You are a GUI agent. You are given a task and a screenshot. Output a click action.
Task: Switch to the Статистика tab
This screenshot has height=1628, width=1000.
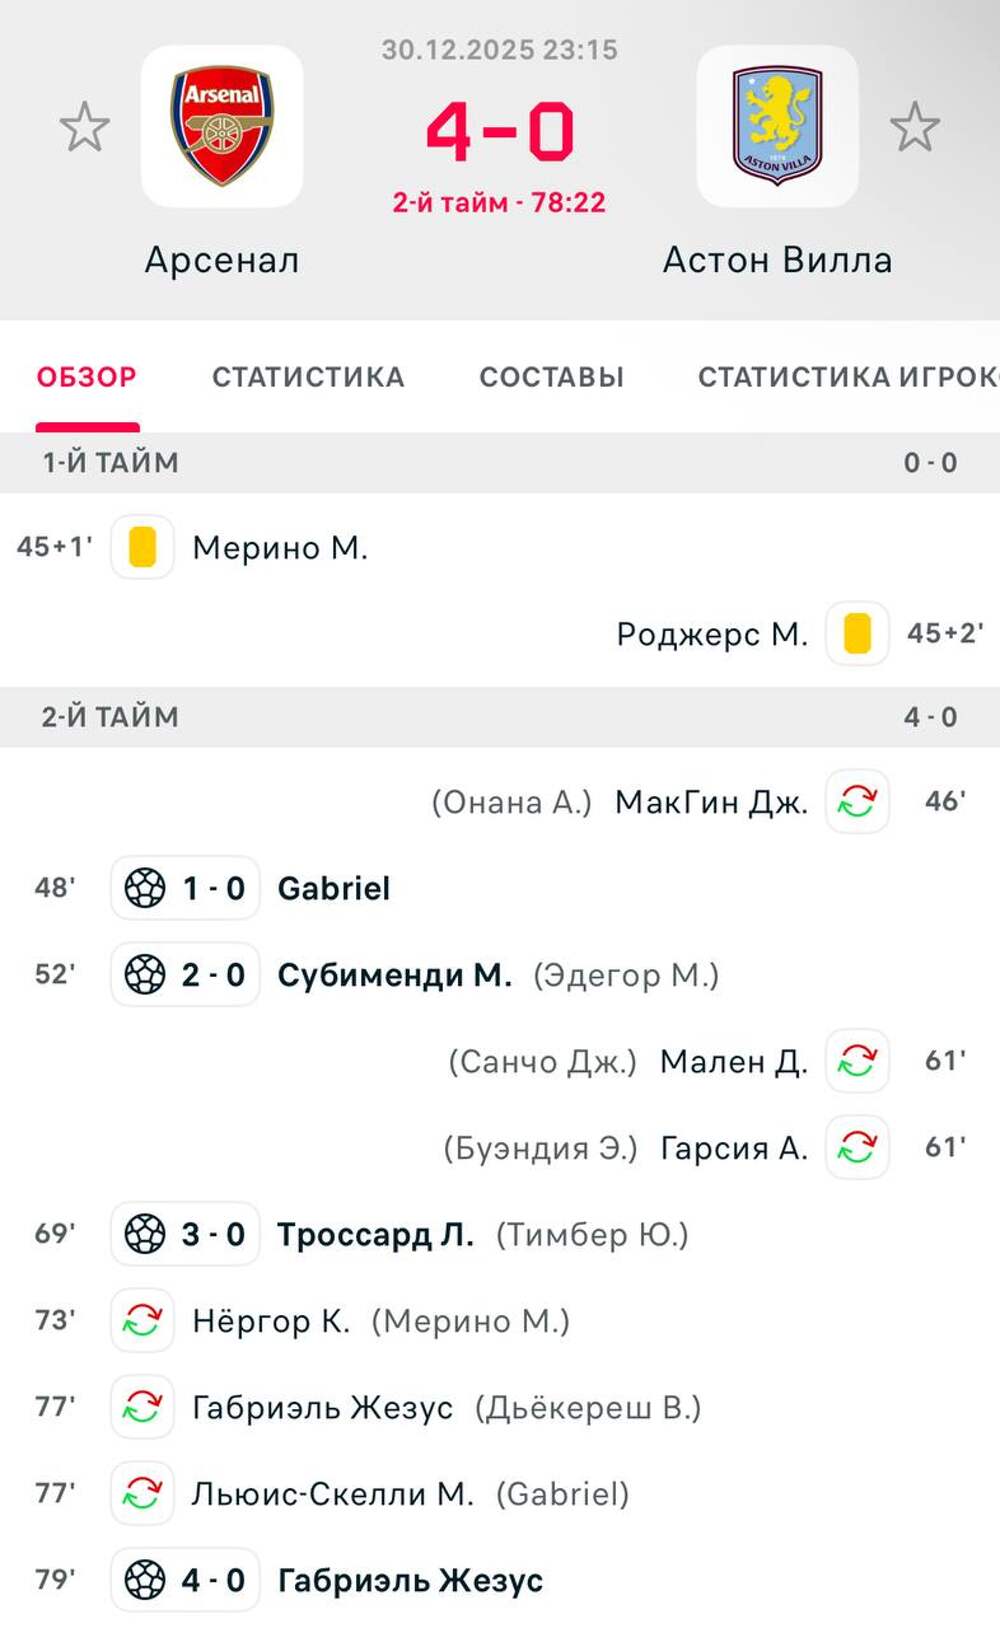click(308, 377)
